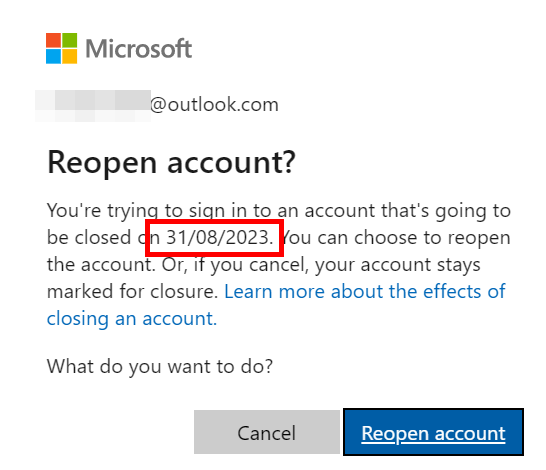Click the blue square of the Microsoft logo

pos(53,56)
